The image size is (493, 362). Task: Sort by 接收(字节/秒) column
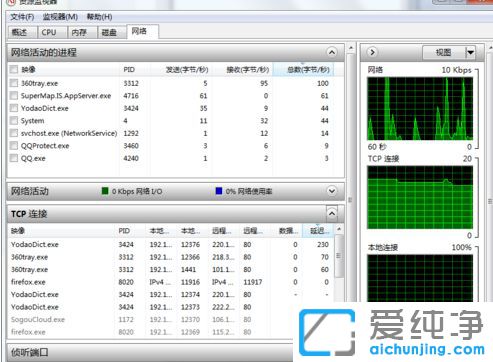[x=242, y=69]
